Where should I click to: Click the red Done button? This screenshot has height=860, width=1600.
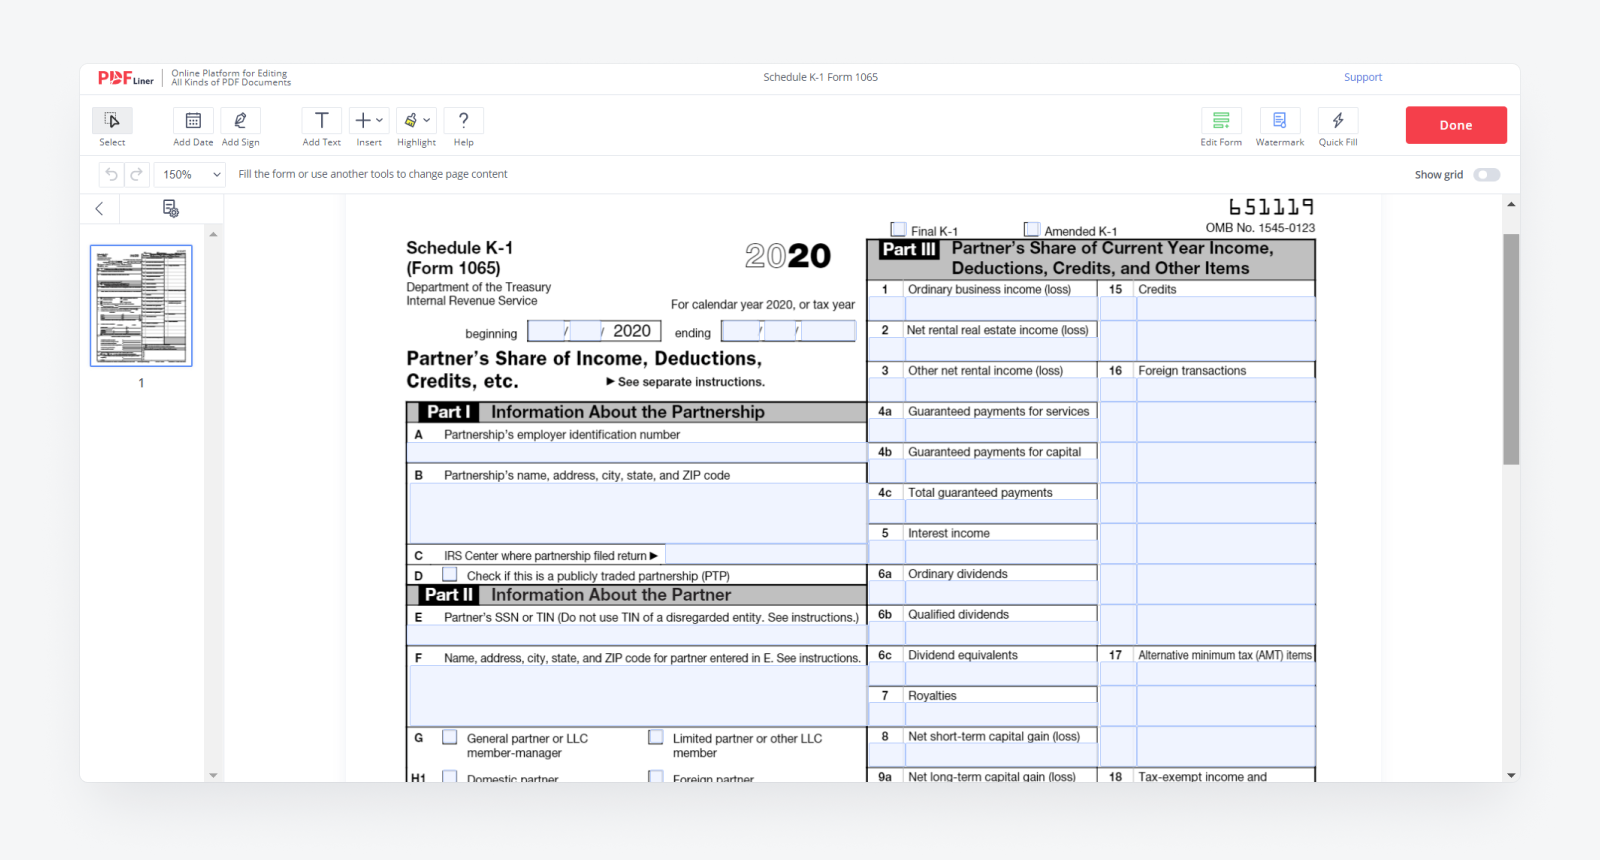pos(1456,125)
